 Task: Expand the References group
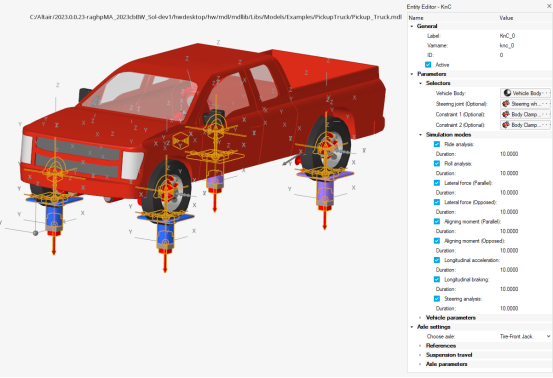click(420, 346)
